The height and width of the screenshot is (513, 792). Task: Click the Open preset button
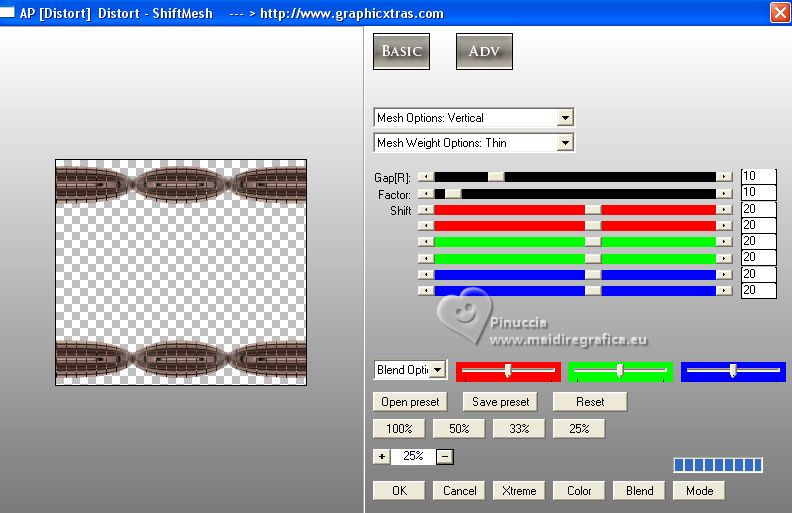tap(410, 402)
